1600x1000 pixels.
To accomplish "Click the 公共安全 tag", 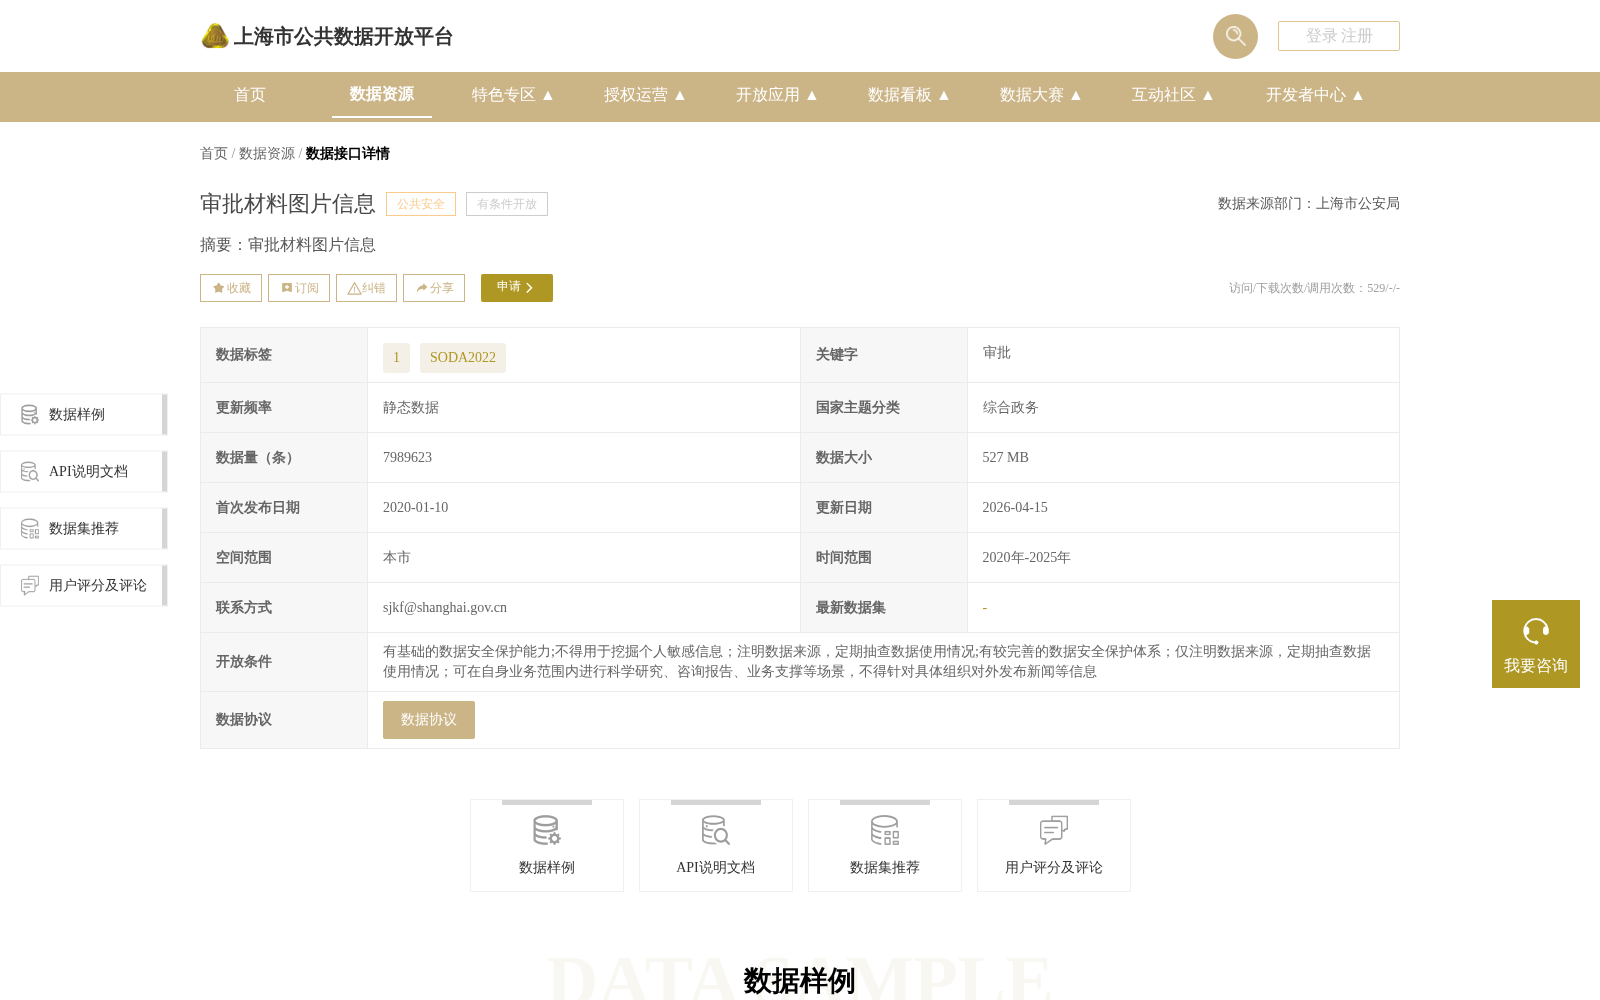I will (x=421, y=204).
